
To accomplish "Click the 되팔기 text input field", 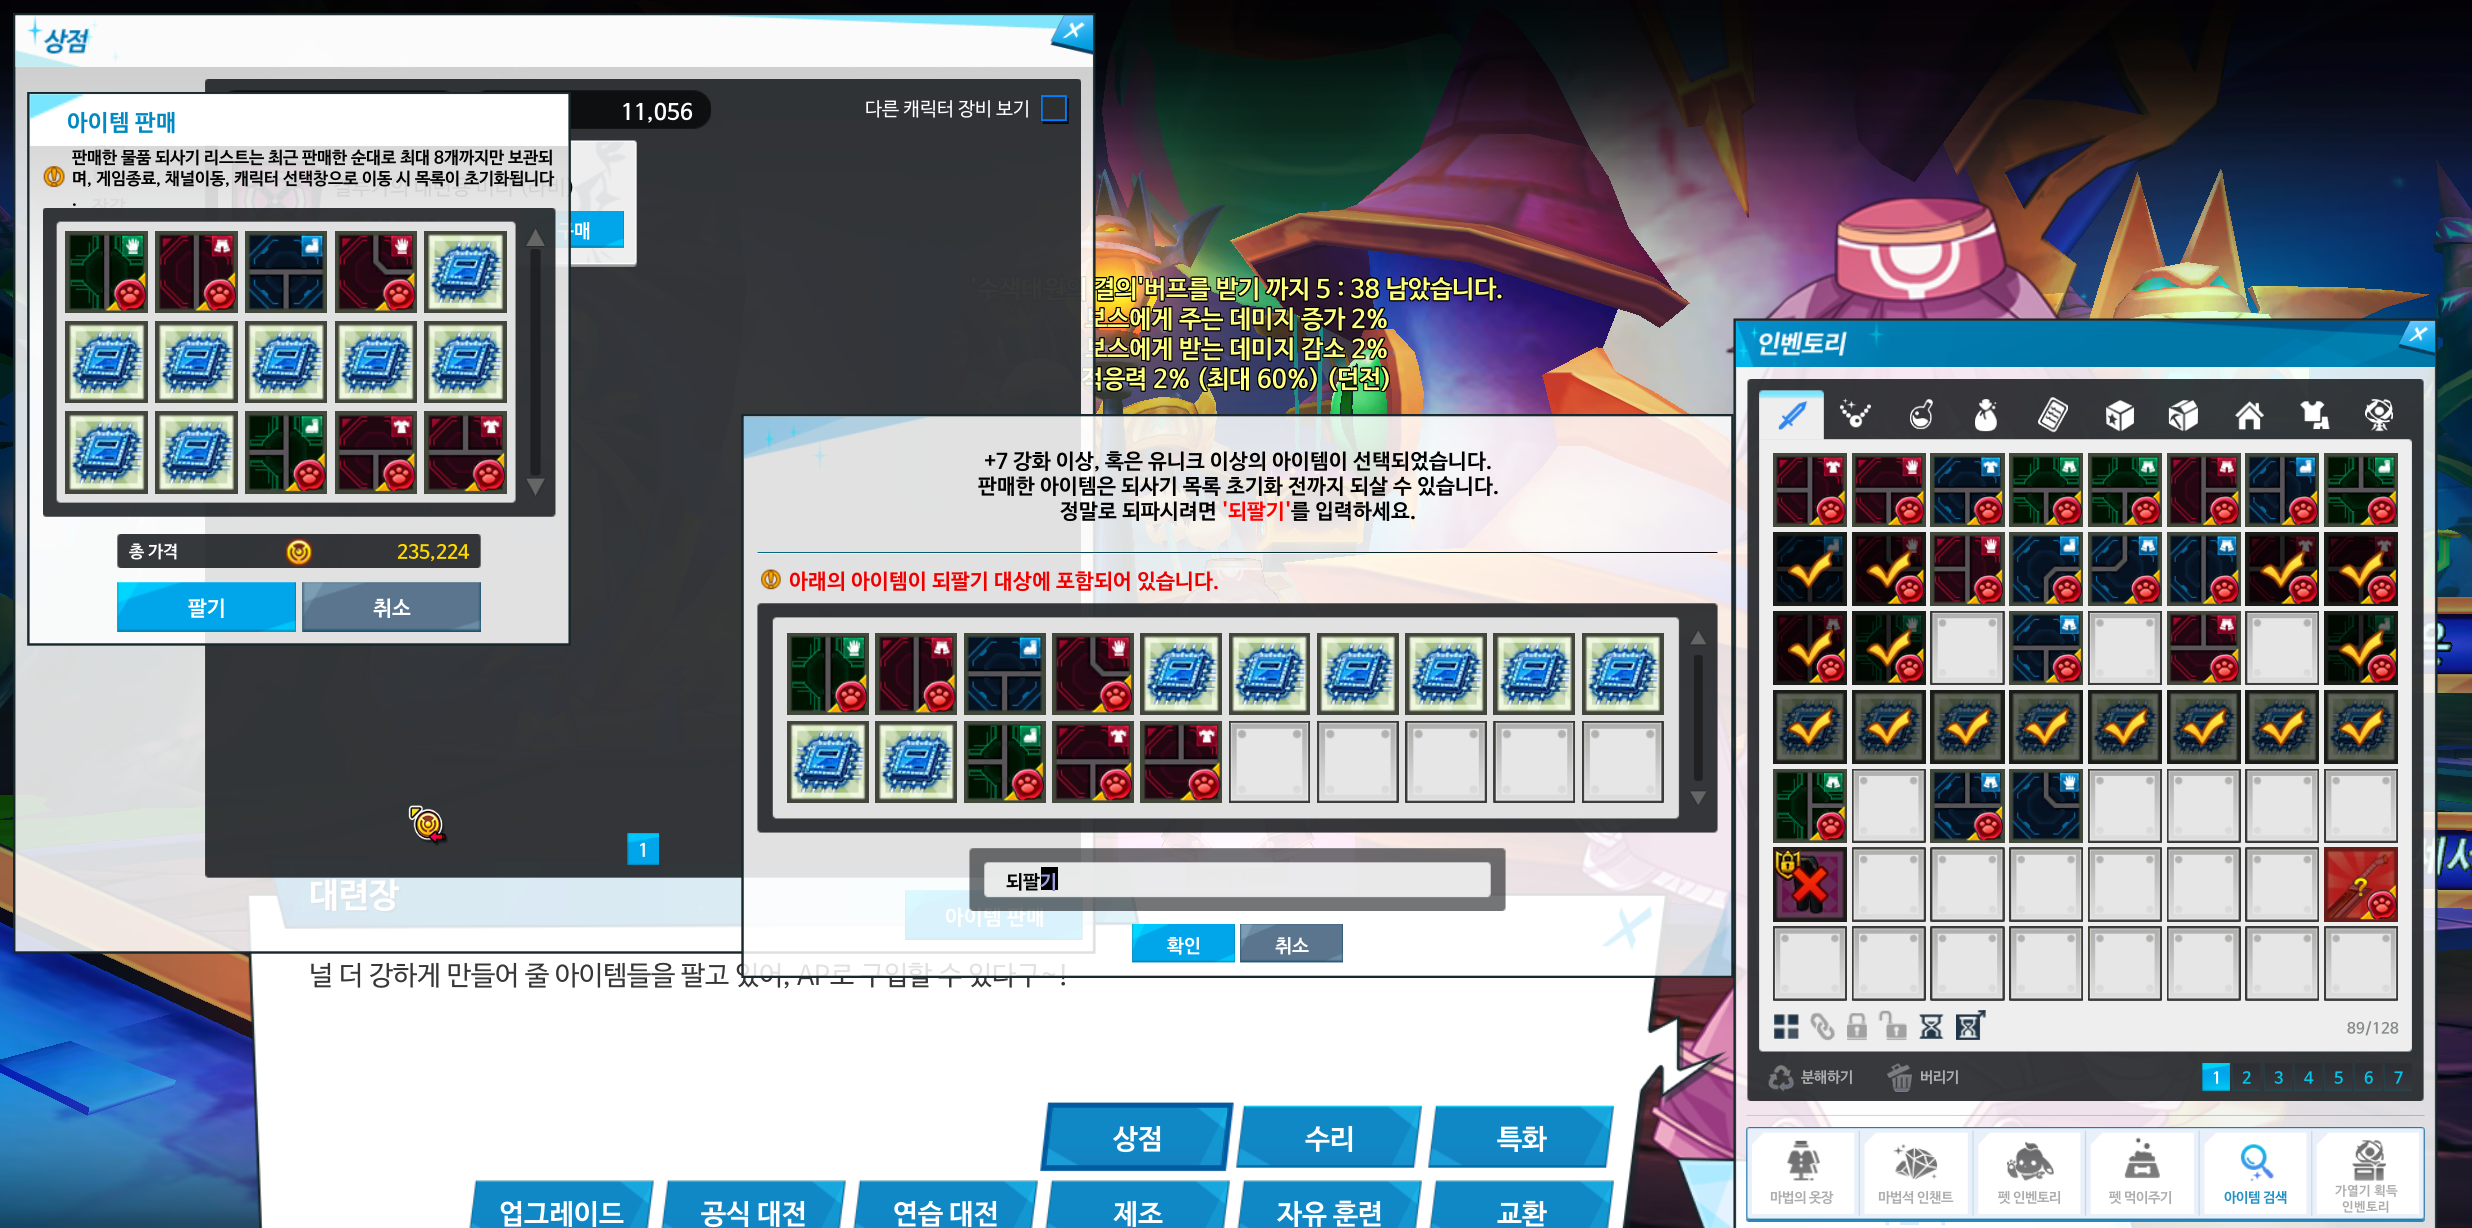I will pos(1237,880).
